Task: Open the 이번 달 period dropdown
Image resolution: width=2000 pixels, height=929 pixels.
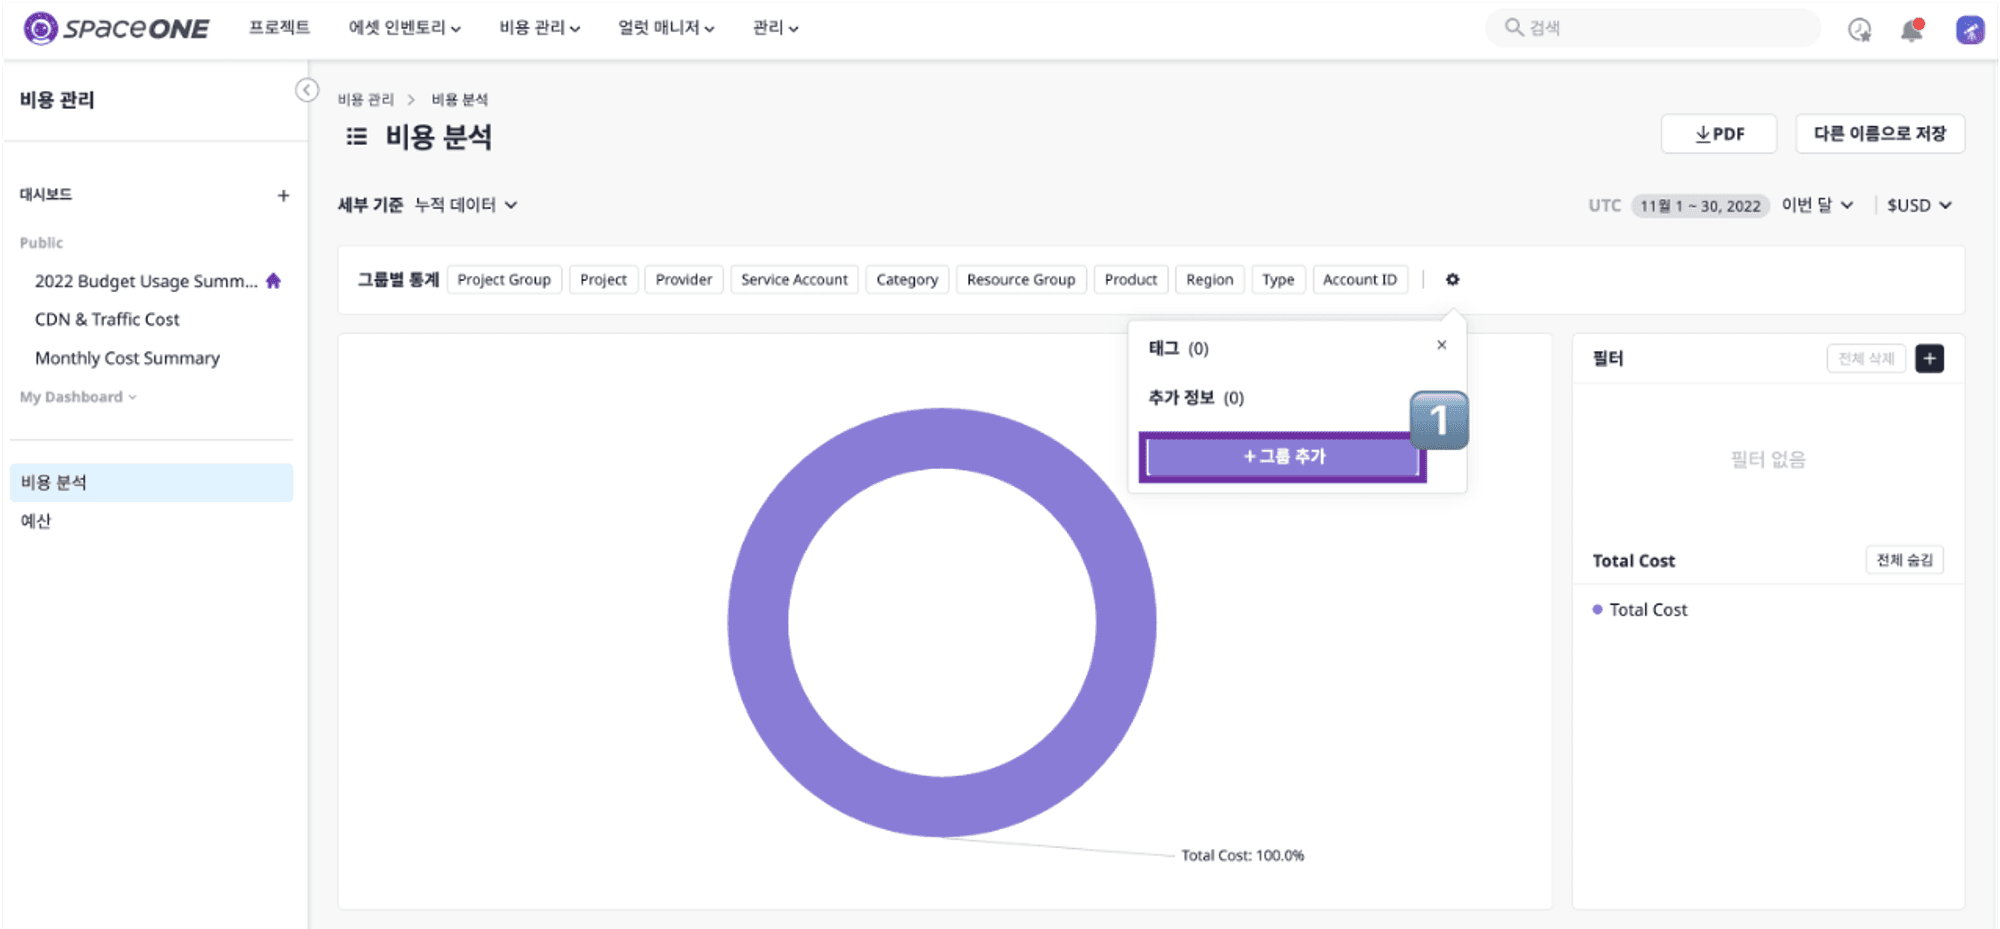Action: (x=1817, y=205)
